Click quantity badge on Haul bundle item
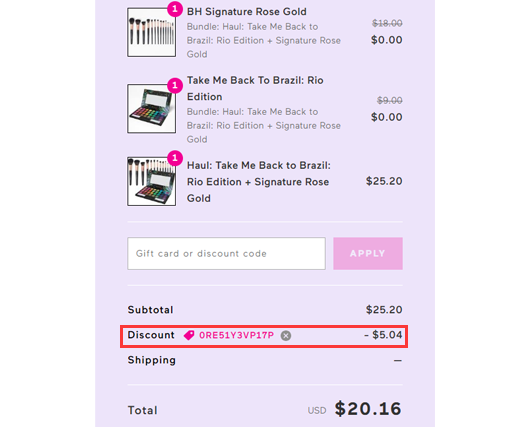 (x=175, y=158)
